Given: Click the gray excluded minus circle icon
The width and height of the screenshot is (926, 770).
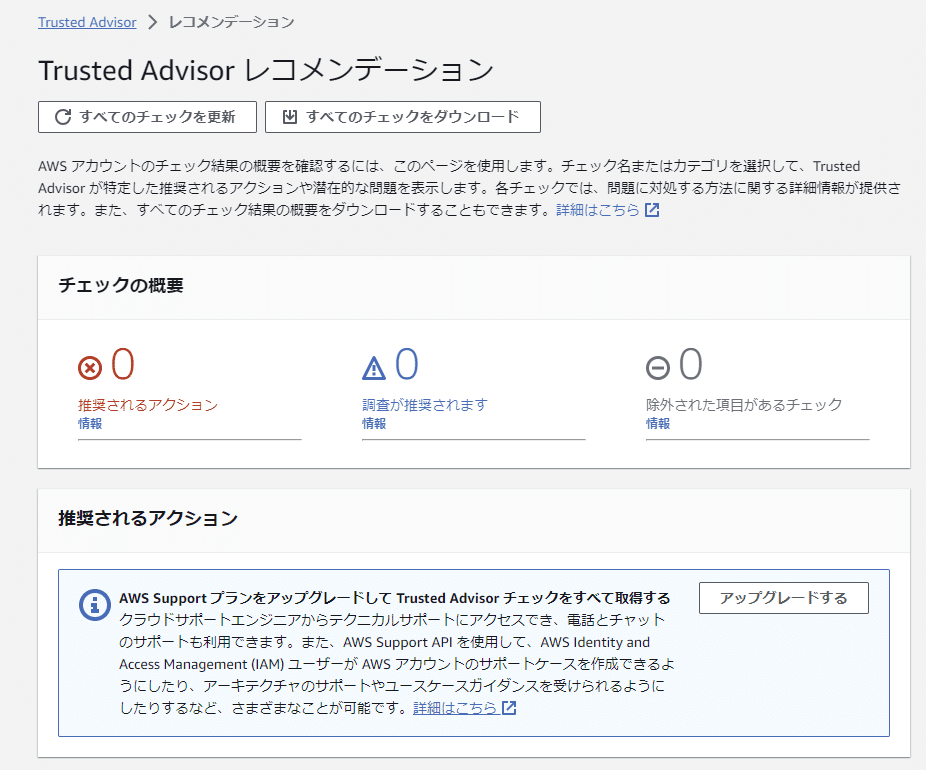Looking at the screenshot, I should pos(657,368).
